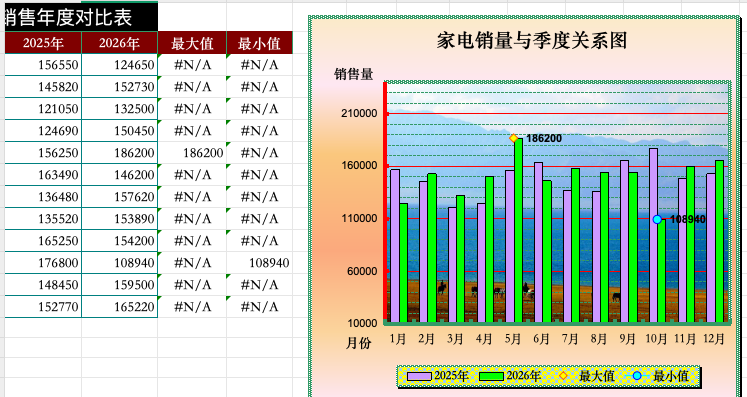Screen dimensions: 747x397
Task: Click the purple 2025年 legend key
Action: pyautogui.click(x=420, y=376)
